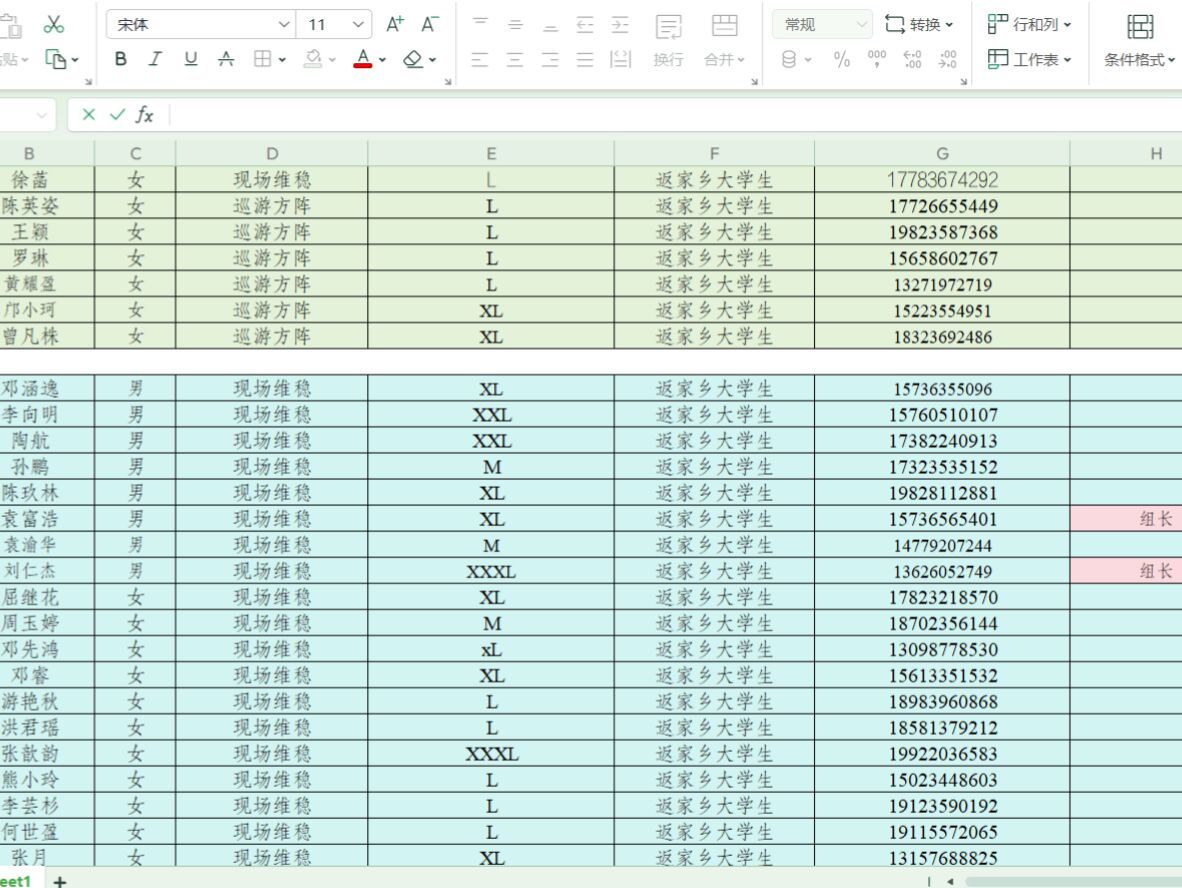Click the justify alignment icon
Screen dimensions: 1182x888
pos(585,59)
